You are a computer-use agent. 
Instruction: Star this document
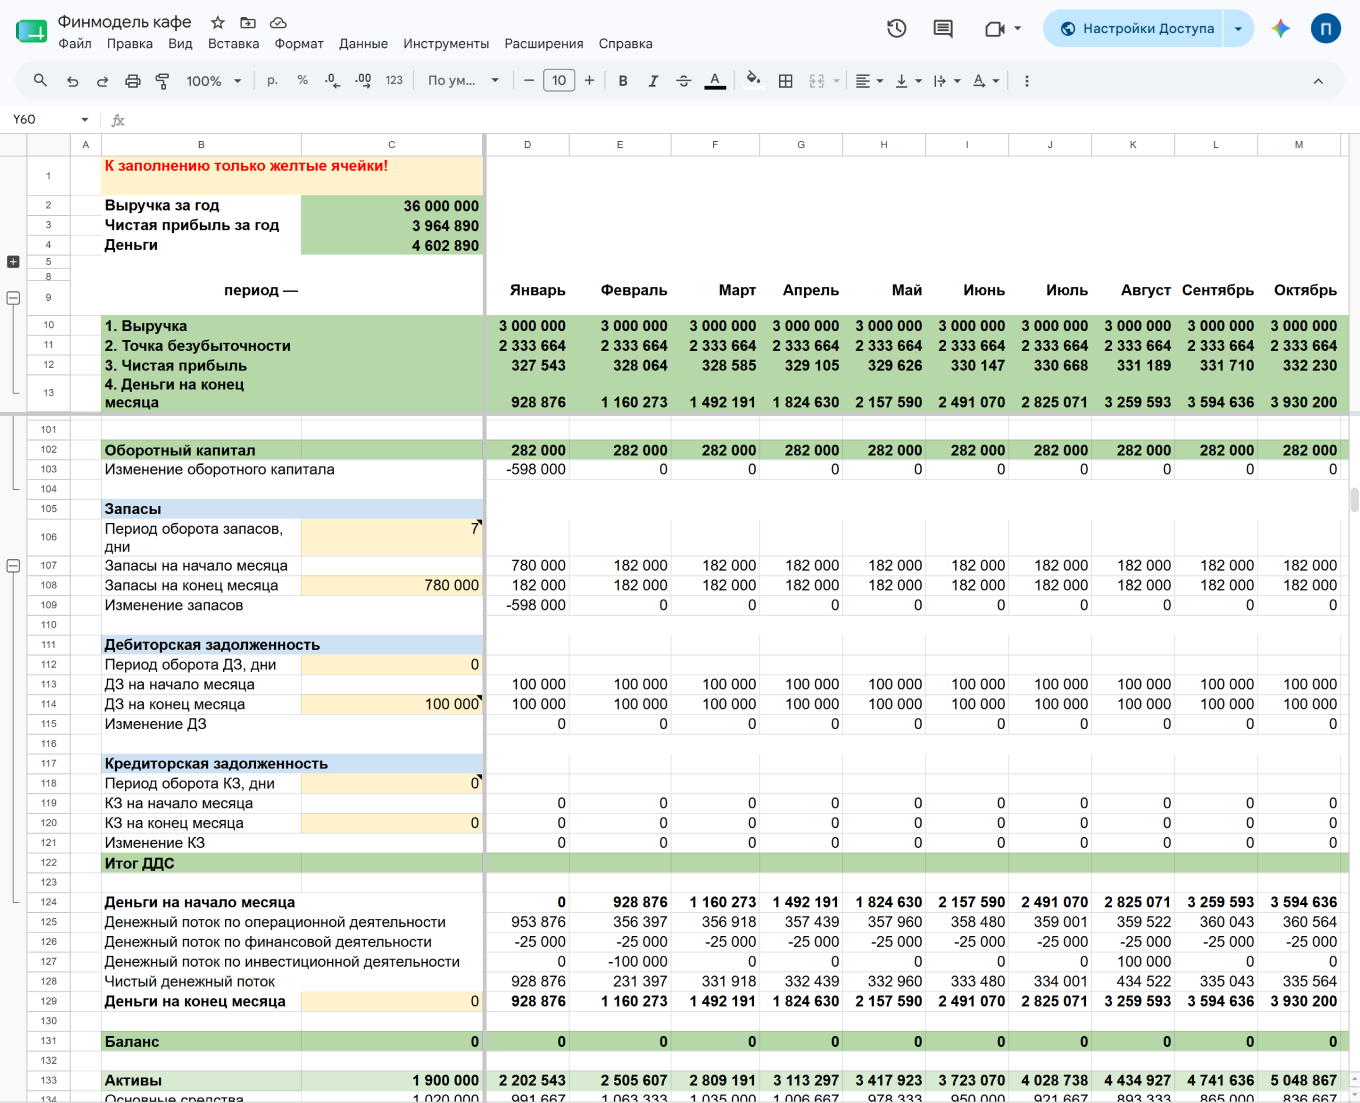point(217,22)
